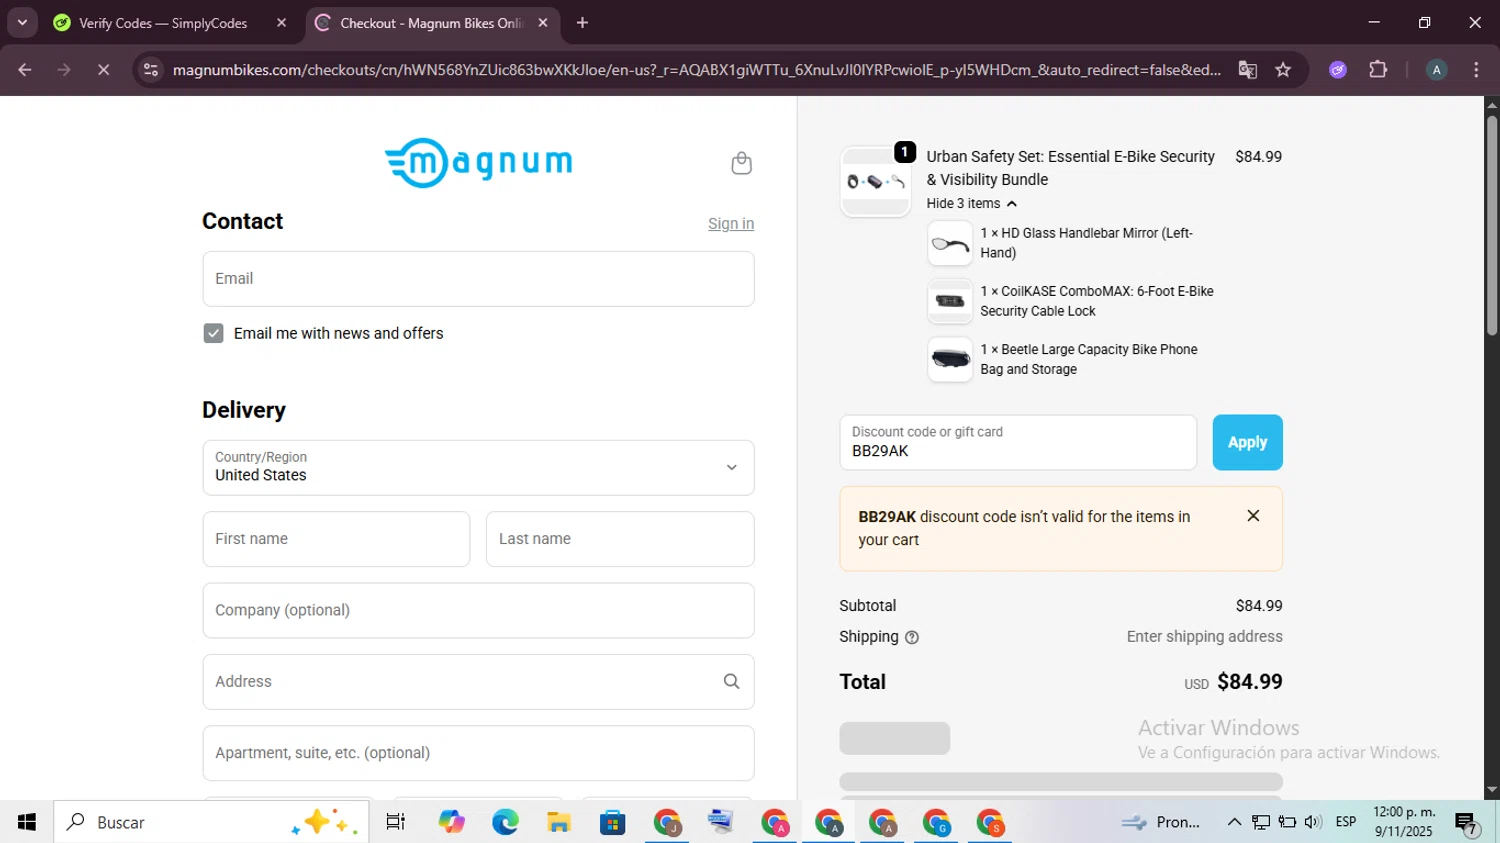Open Task View in the taskbar
Viewport: 1500px width, 843px height.
coord(396,822)
